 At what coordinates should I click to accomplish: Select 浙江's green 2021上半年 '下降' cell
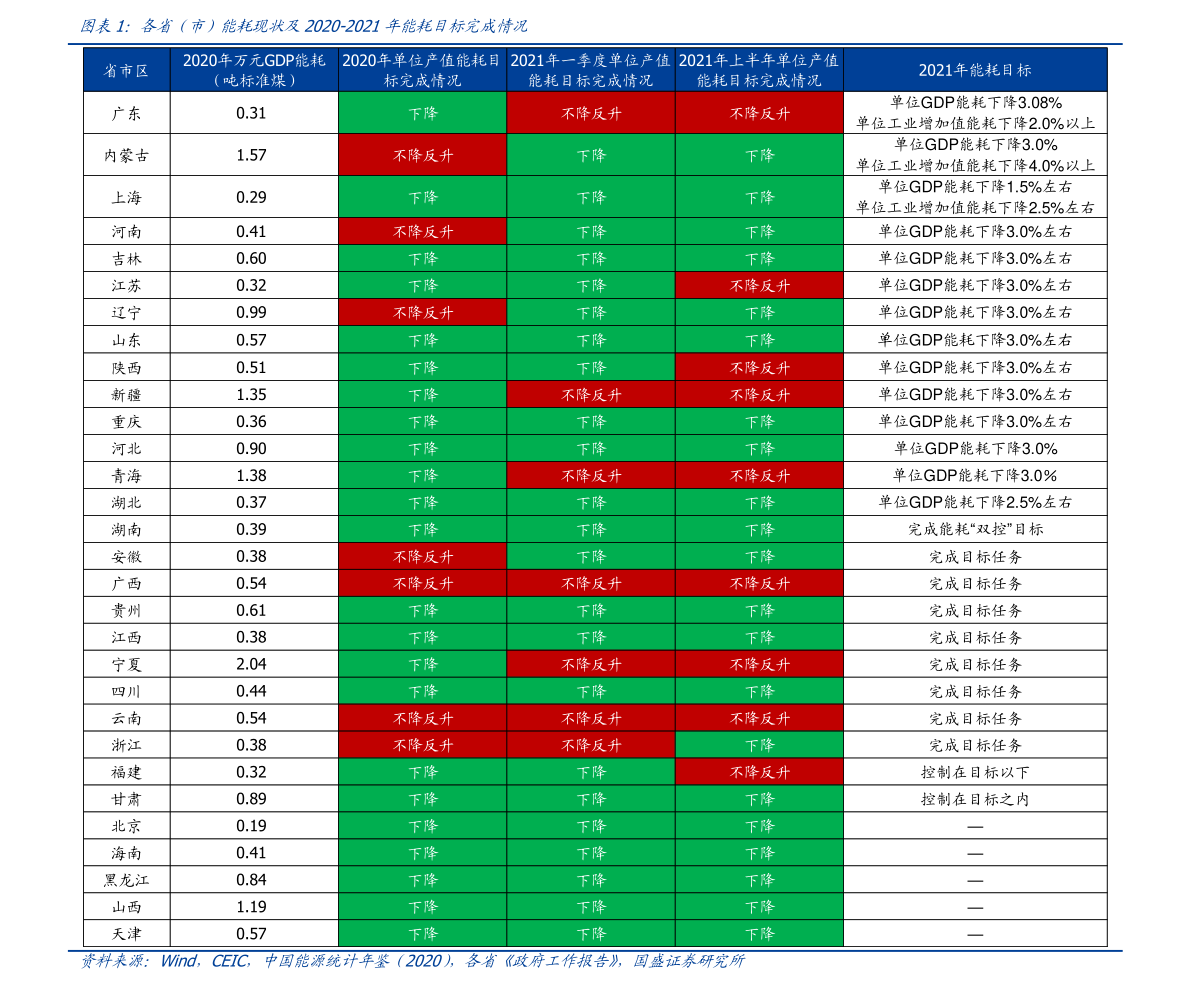[760, 745]
